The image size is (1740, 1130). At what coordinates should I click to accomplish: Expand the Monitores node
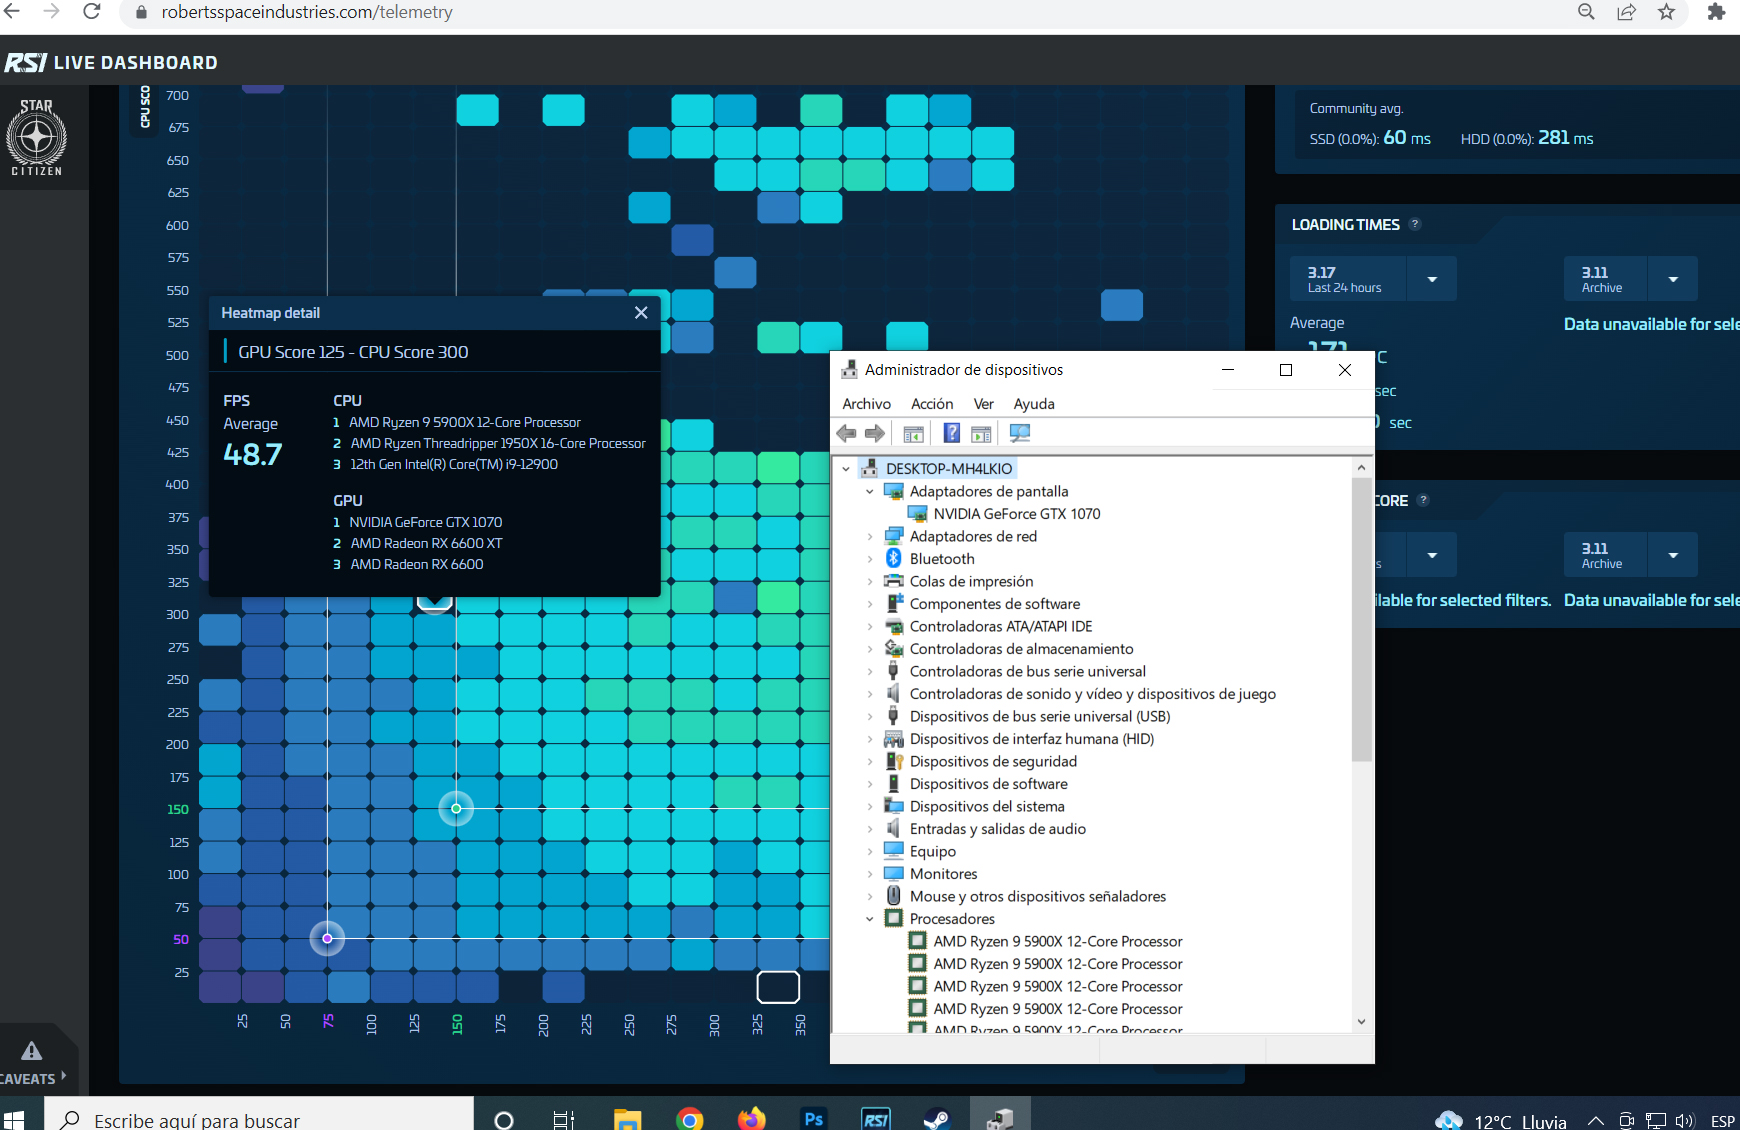[x=870, y=873]
